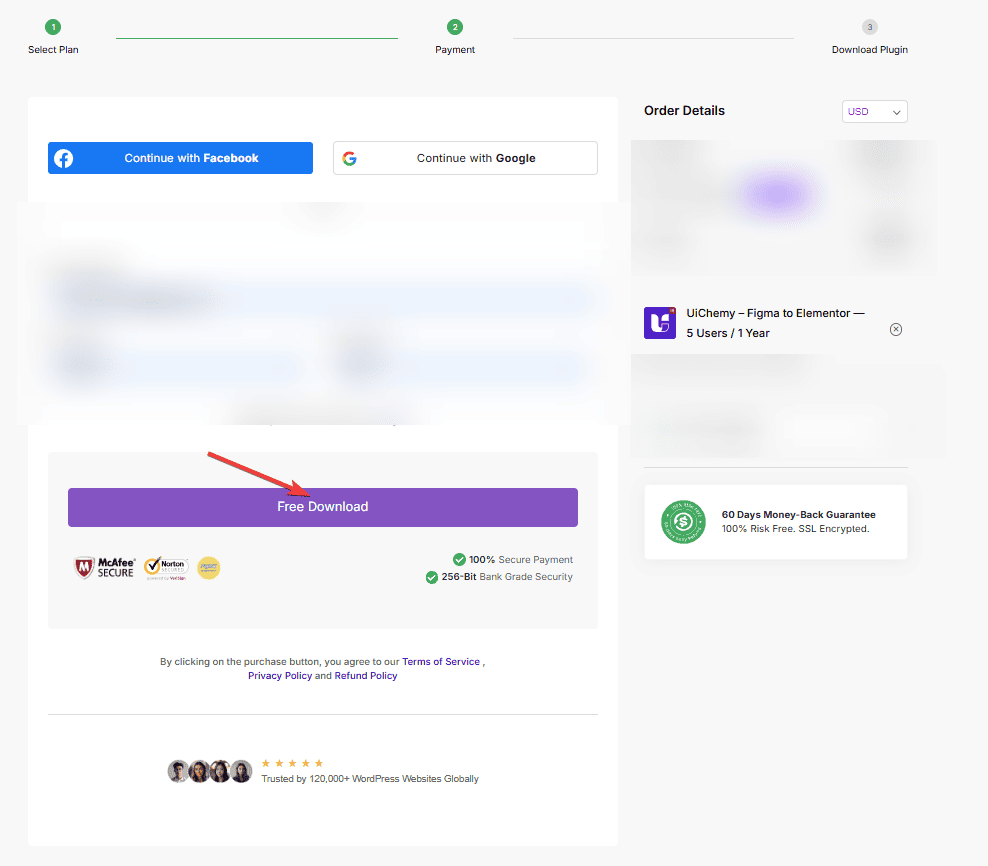Open the Privacy Policy link
988x866 pixels.
pyautogui.click(x=279, y=675)
